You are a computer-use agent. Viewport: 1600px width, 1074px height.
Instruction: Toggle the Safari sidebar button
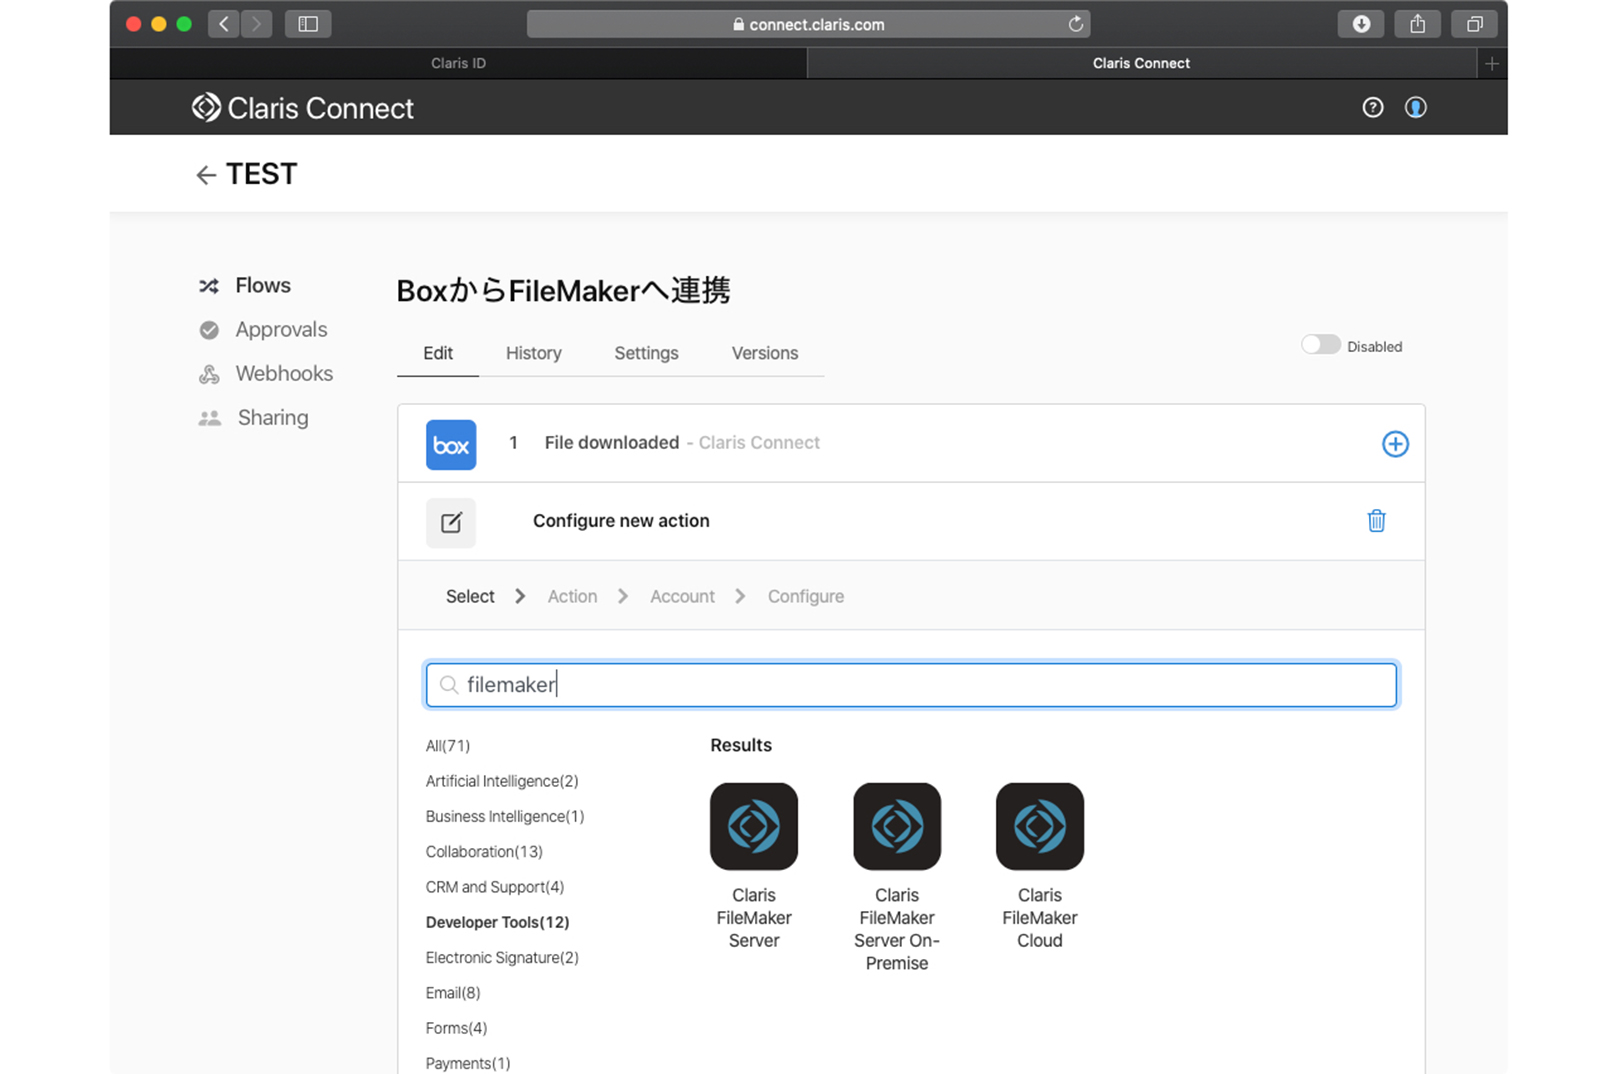point(308,24)
